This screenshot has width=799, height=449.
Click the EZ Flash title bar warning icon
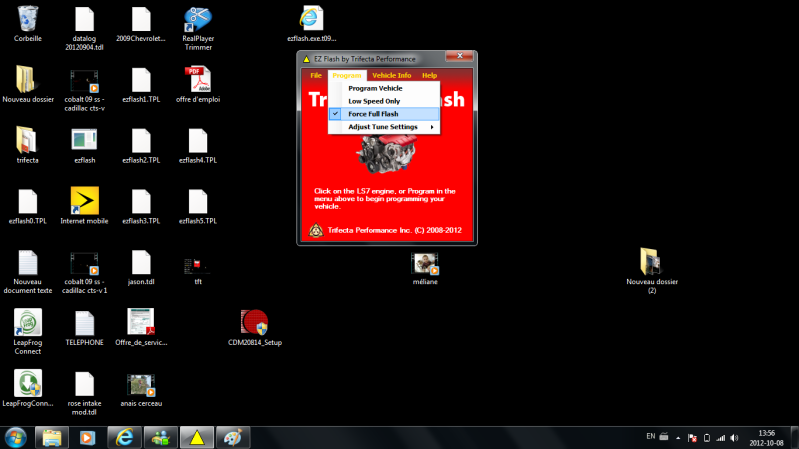(x=306, y=59)
